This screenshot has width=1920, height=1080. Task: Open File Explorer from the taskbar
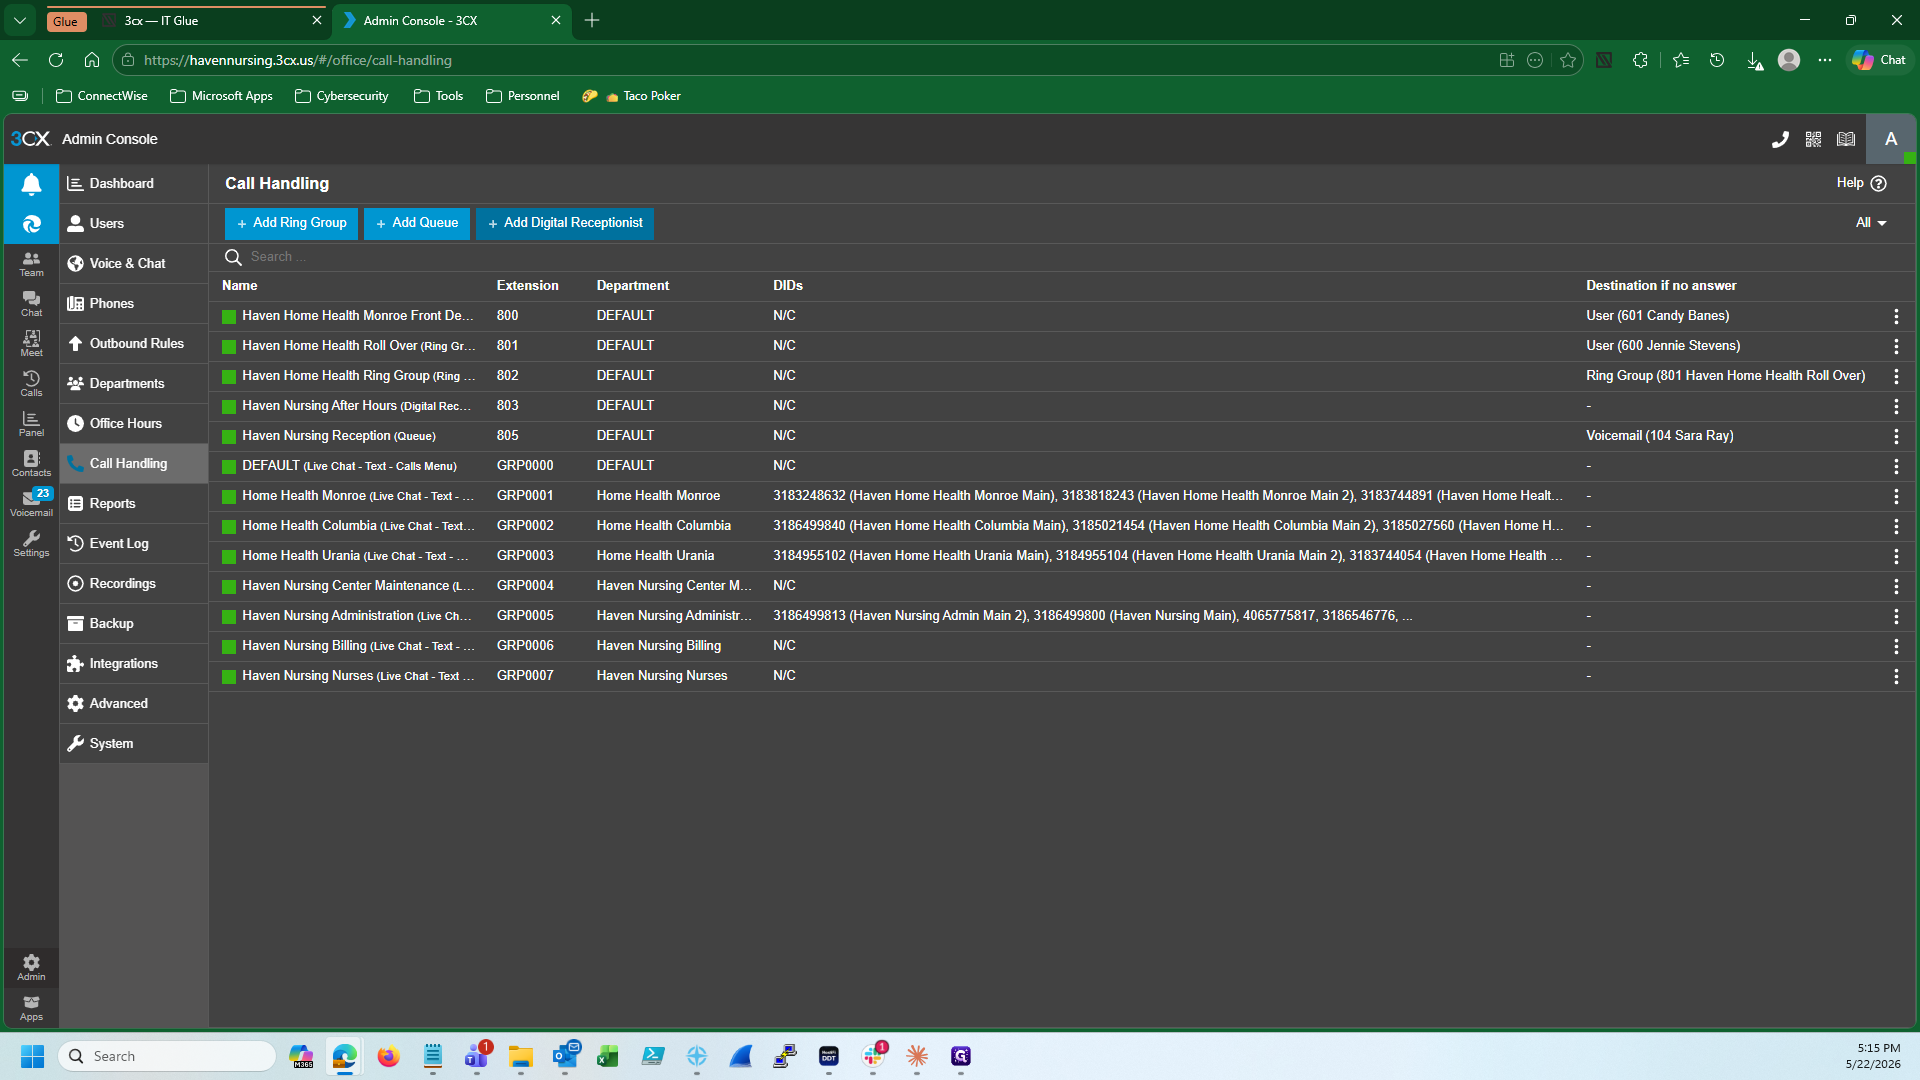[x=520, y=1056]
